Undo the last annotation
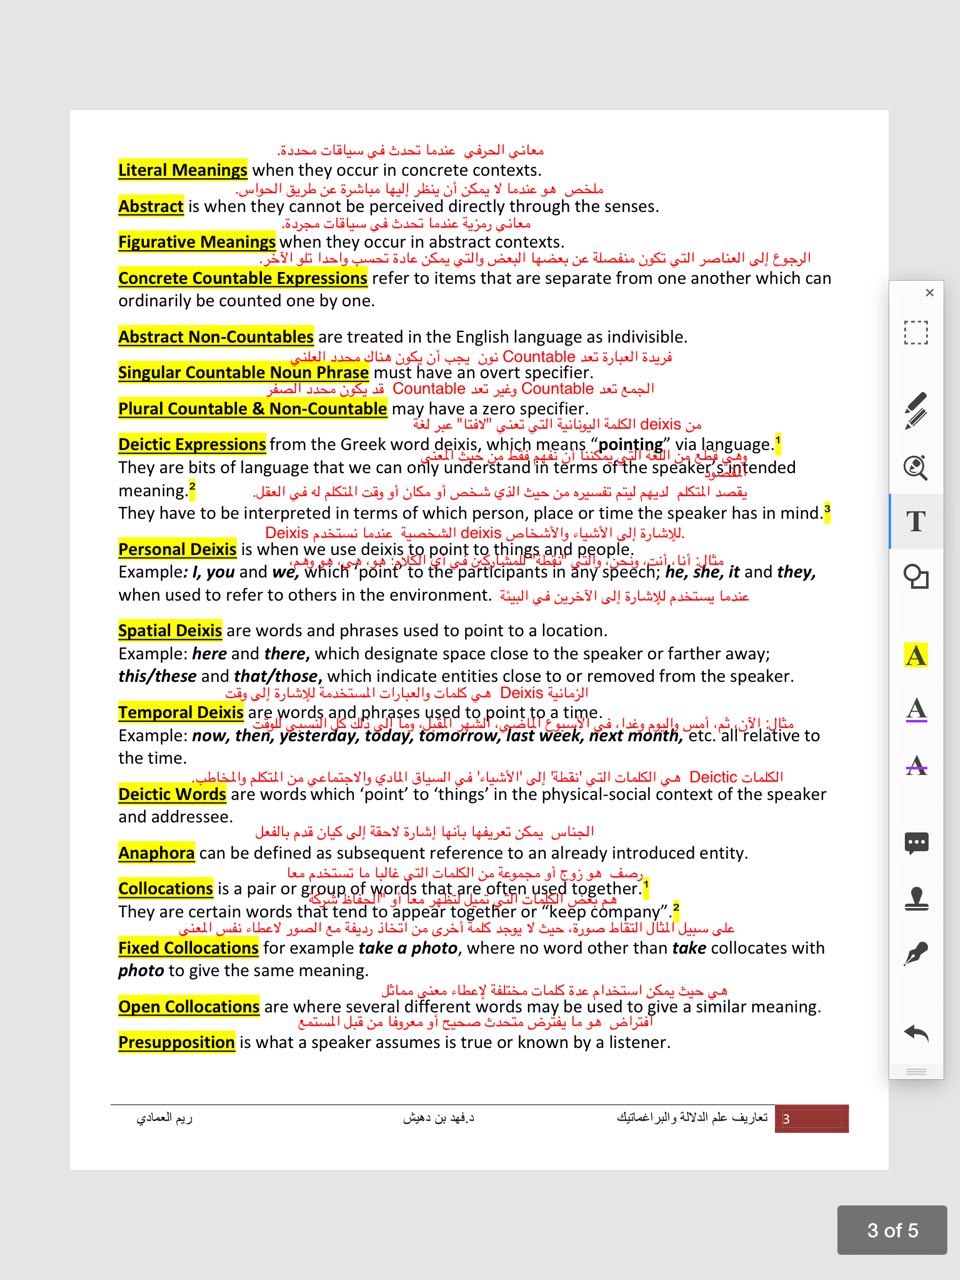The image size is (960, 1280). (916, 1032)
